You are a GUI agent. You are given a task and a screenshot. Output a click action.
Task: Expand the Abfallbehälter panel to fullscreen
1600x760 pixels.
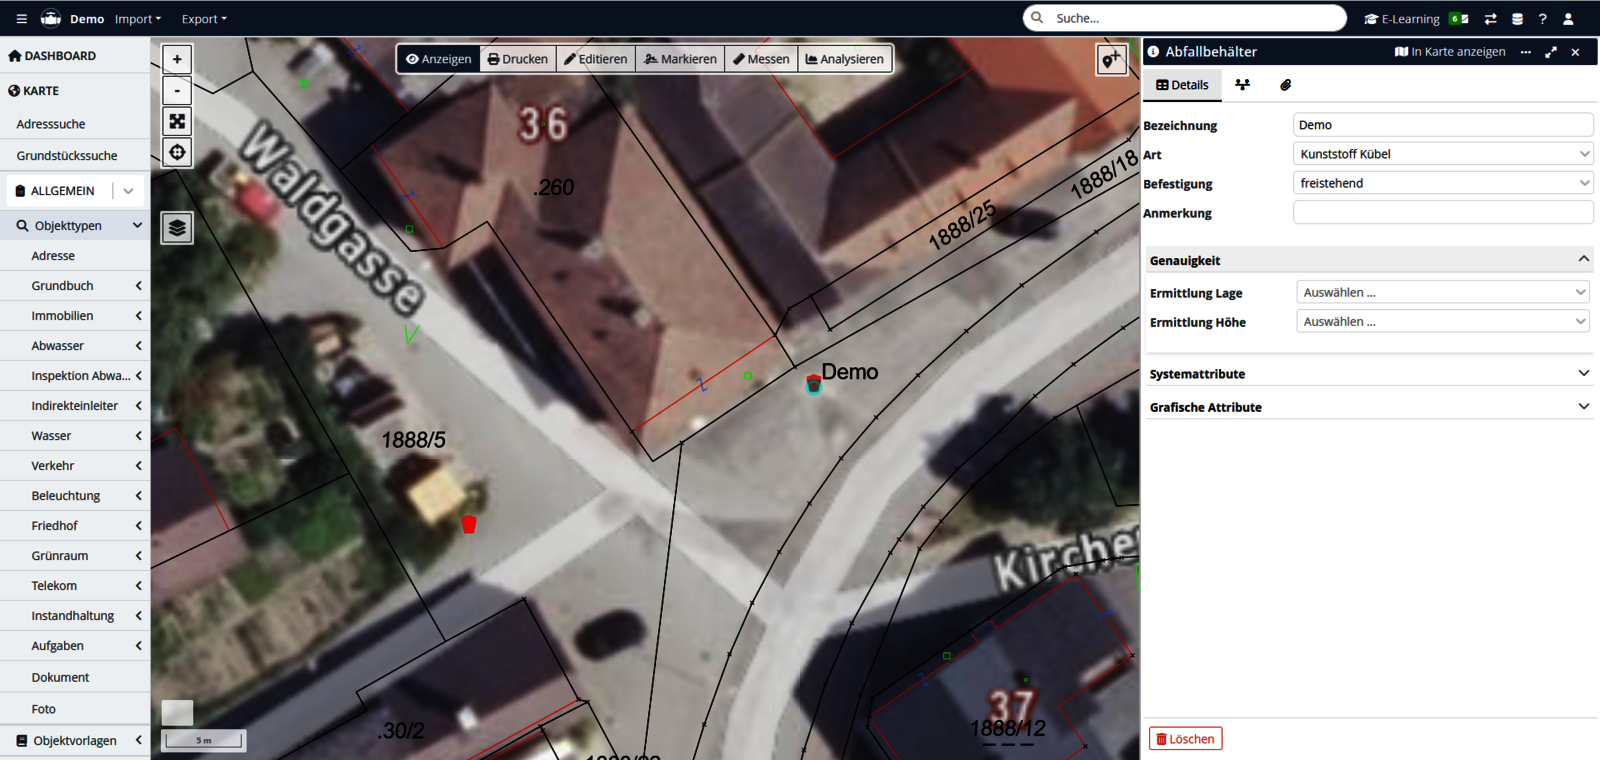(1550, 52)
